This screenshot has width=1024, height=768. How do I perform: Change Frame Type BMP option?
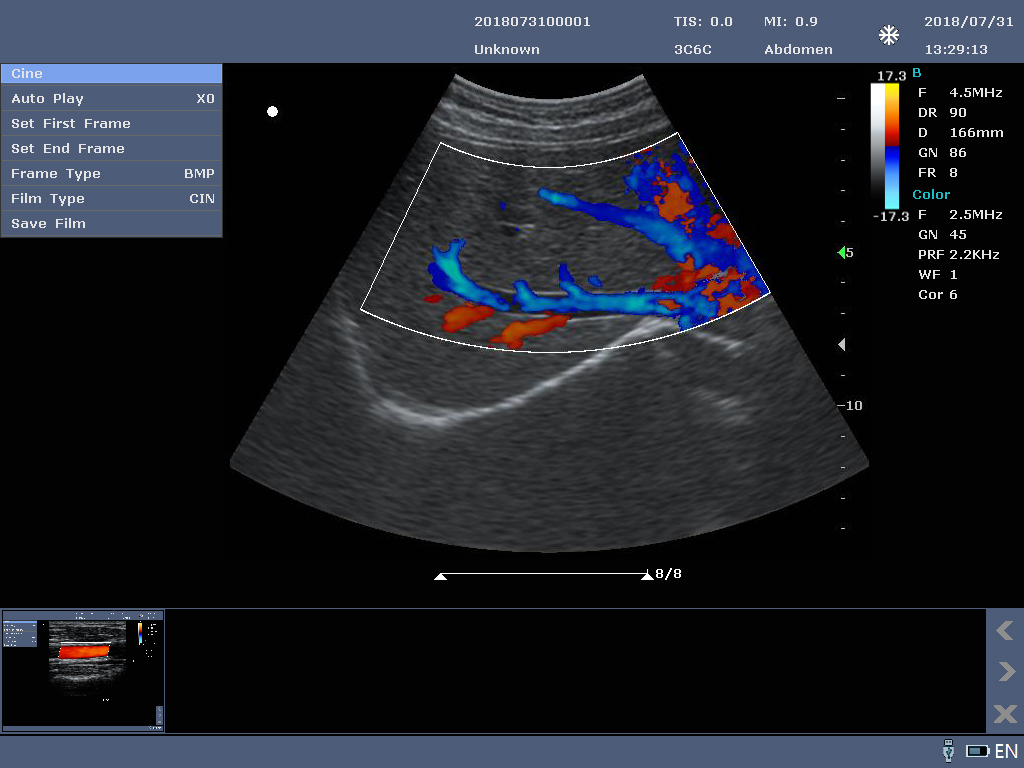pyautogui.click(x=198, y=174)
